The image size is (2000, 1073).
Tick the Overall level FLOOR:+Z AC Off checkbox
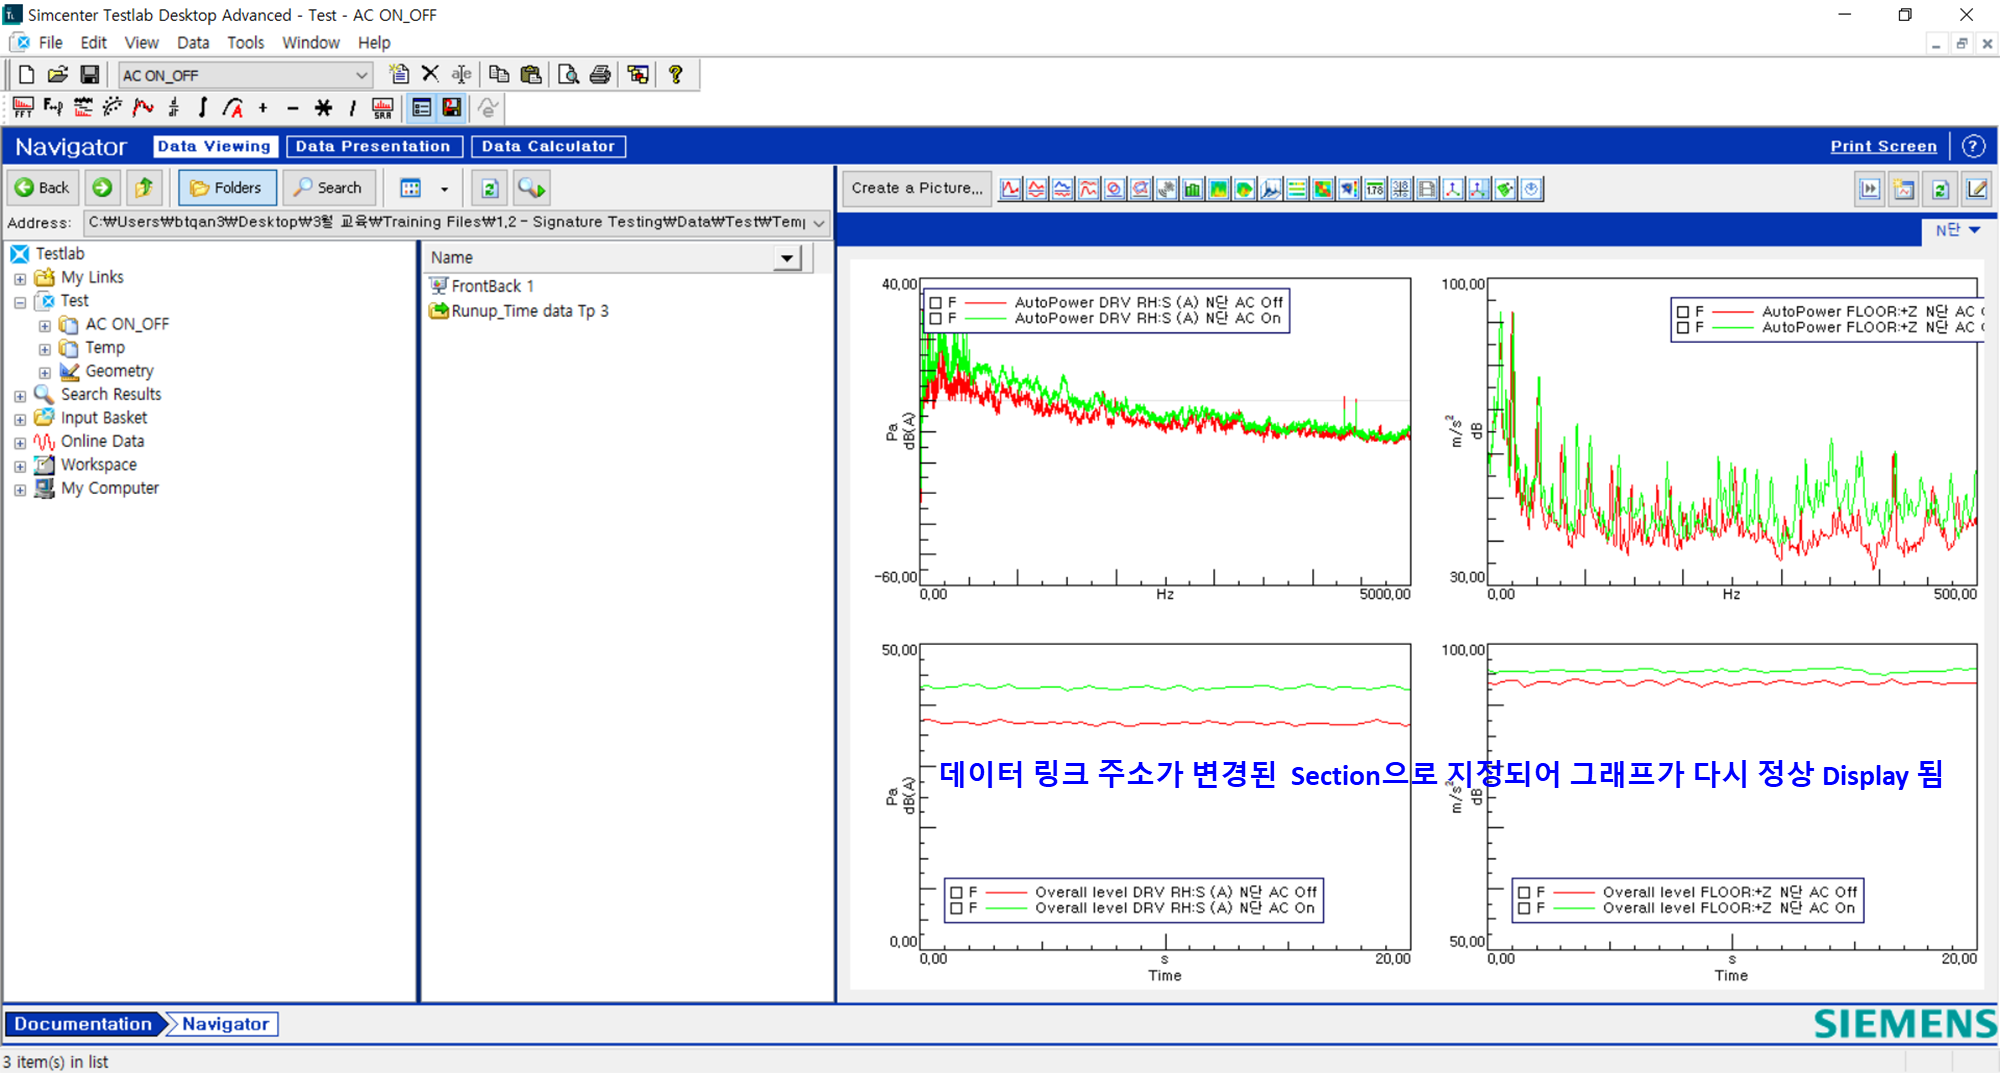click(1524, 892)
